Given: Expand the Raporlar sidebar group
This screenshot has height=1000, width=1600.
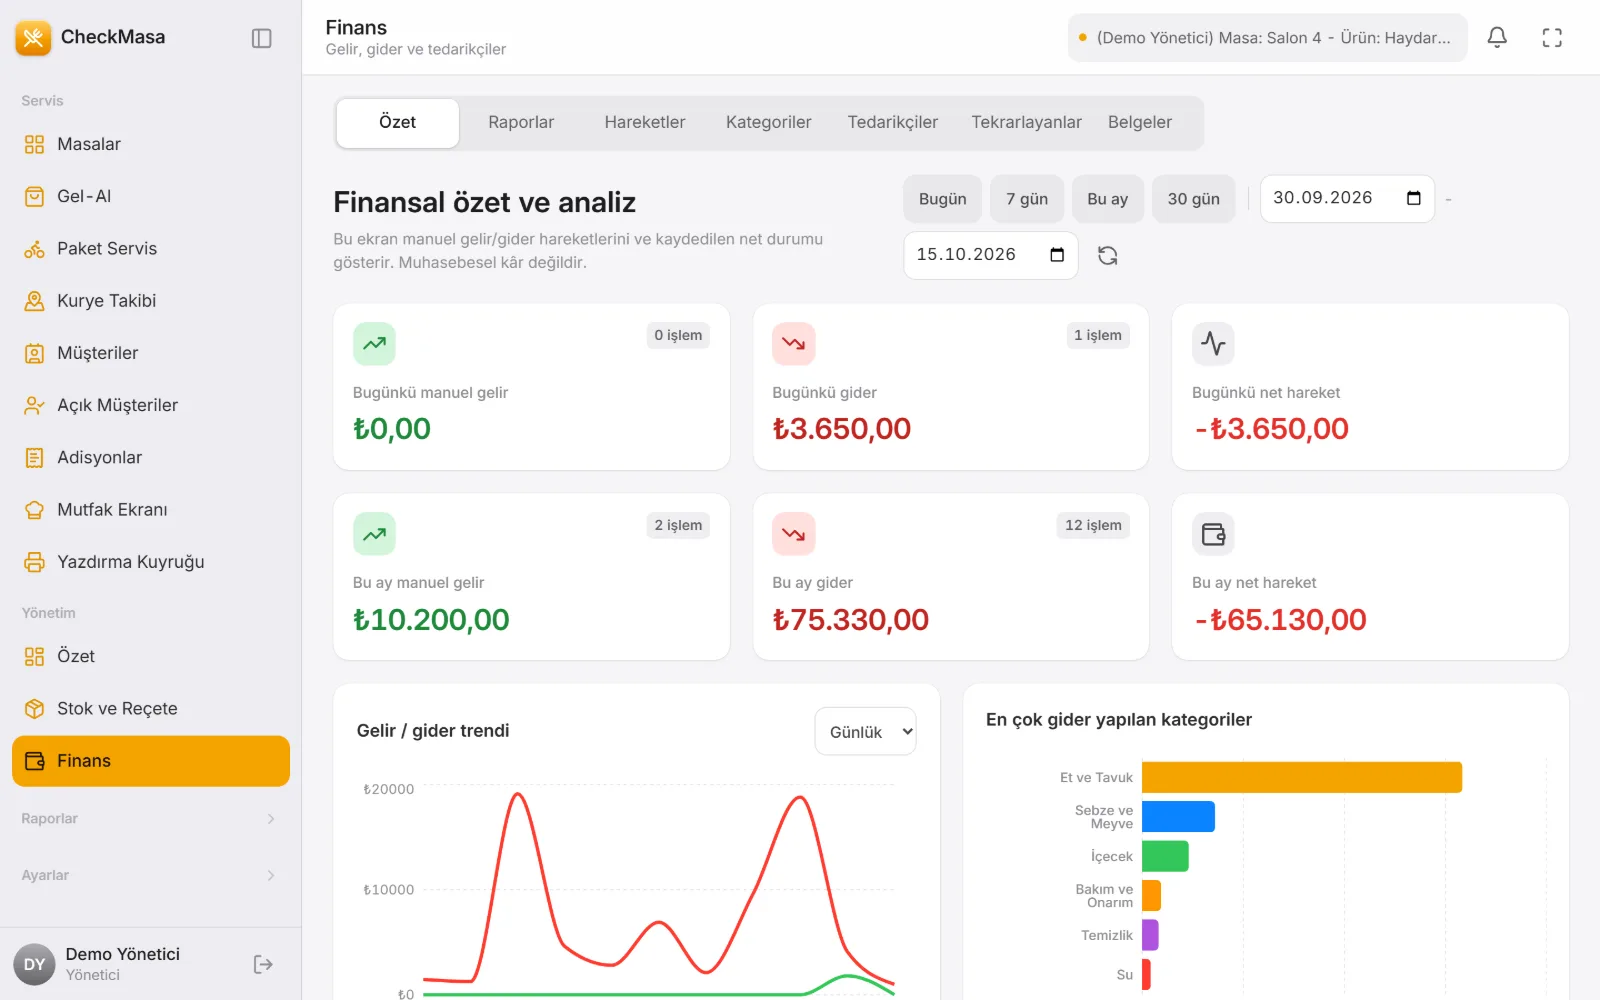Looking at the screenshot, I should [151, 818].
